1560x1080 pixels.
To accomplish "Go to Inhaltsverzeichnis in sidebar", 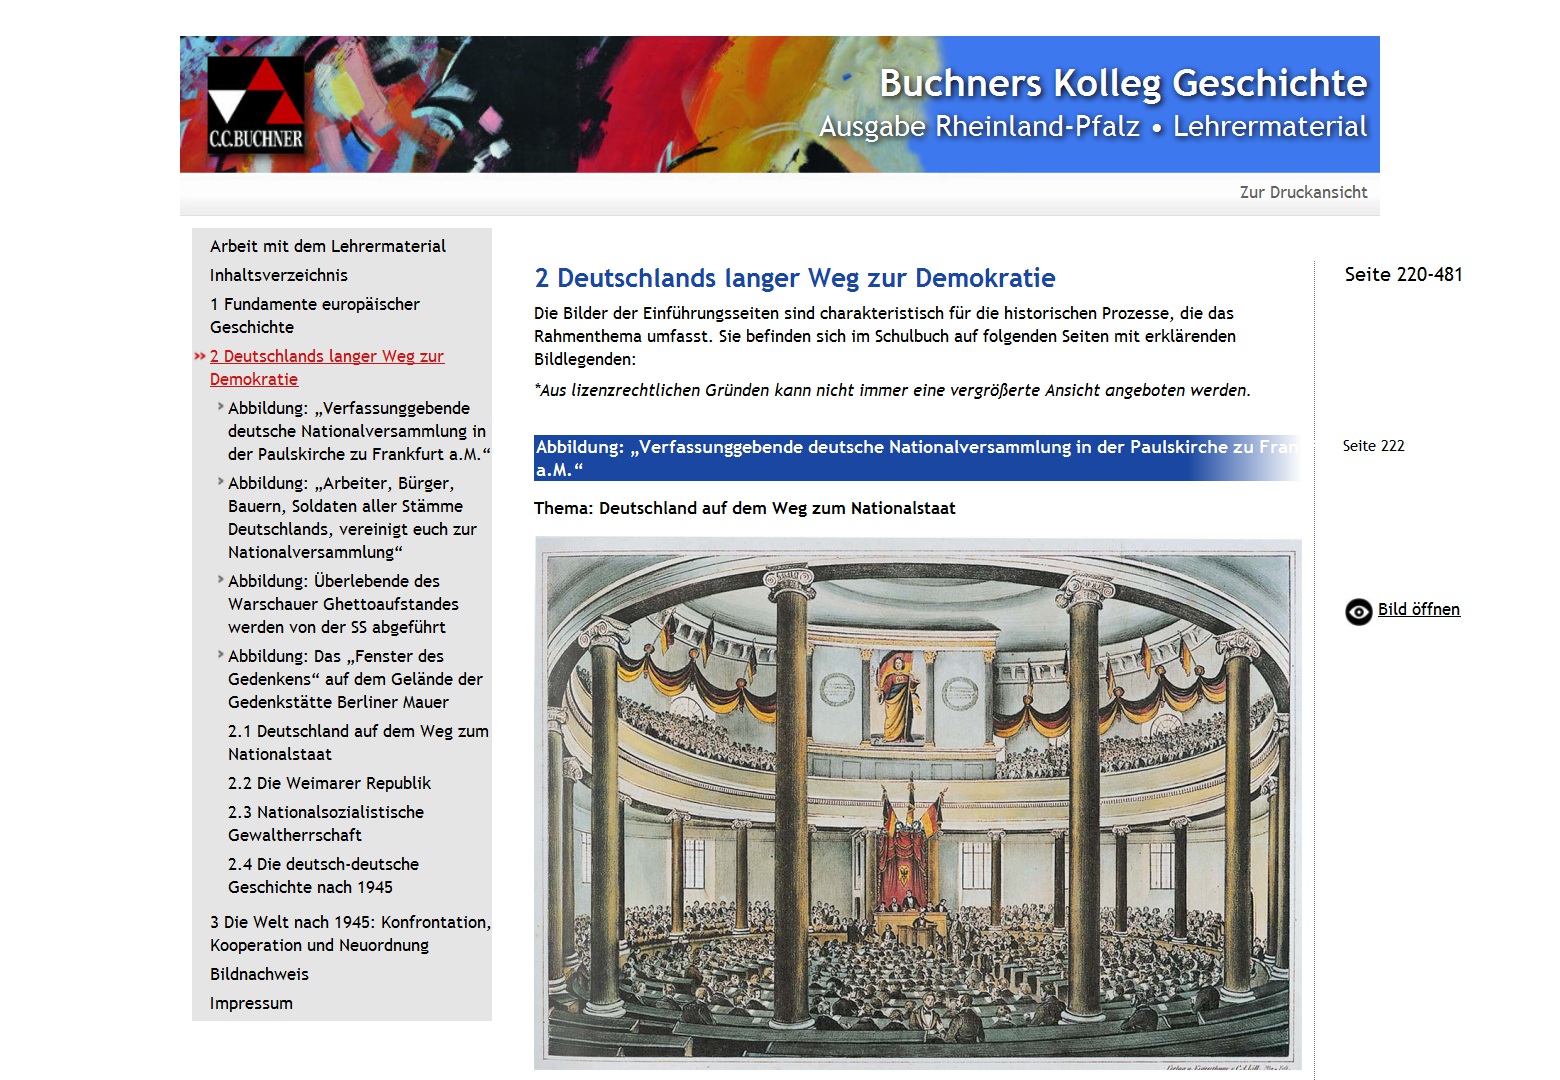I will pyautogui.click(x=278, y=275).
